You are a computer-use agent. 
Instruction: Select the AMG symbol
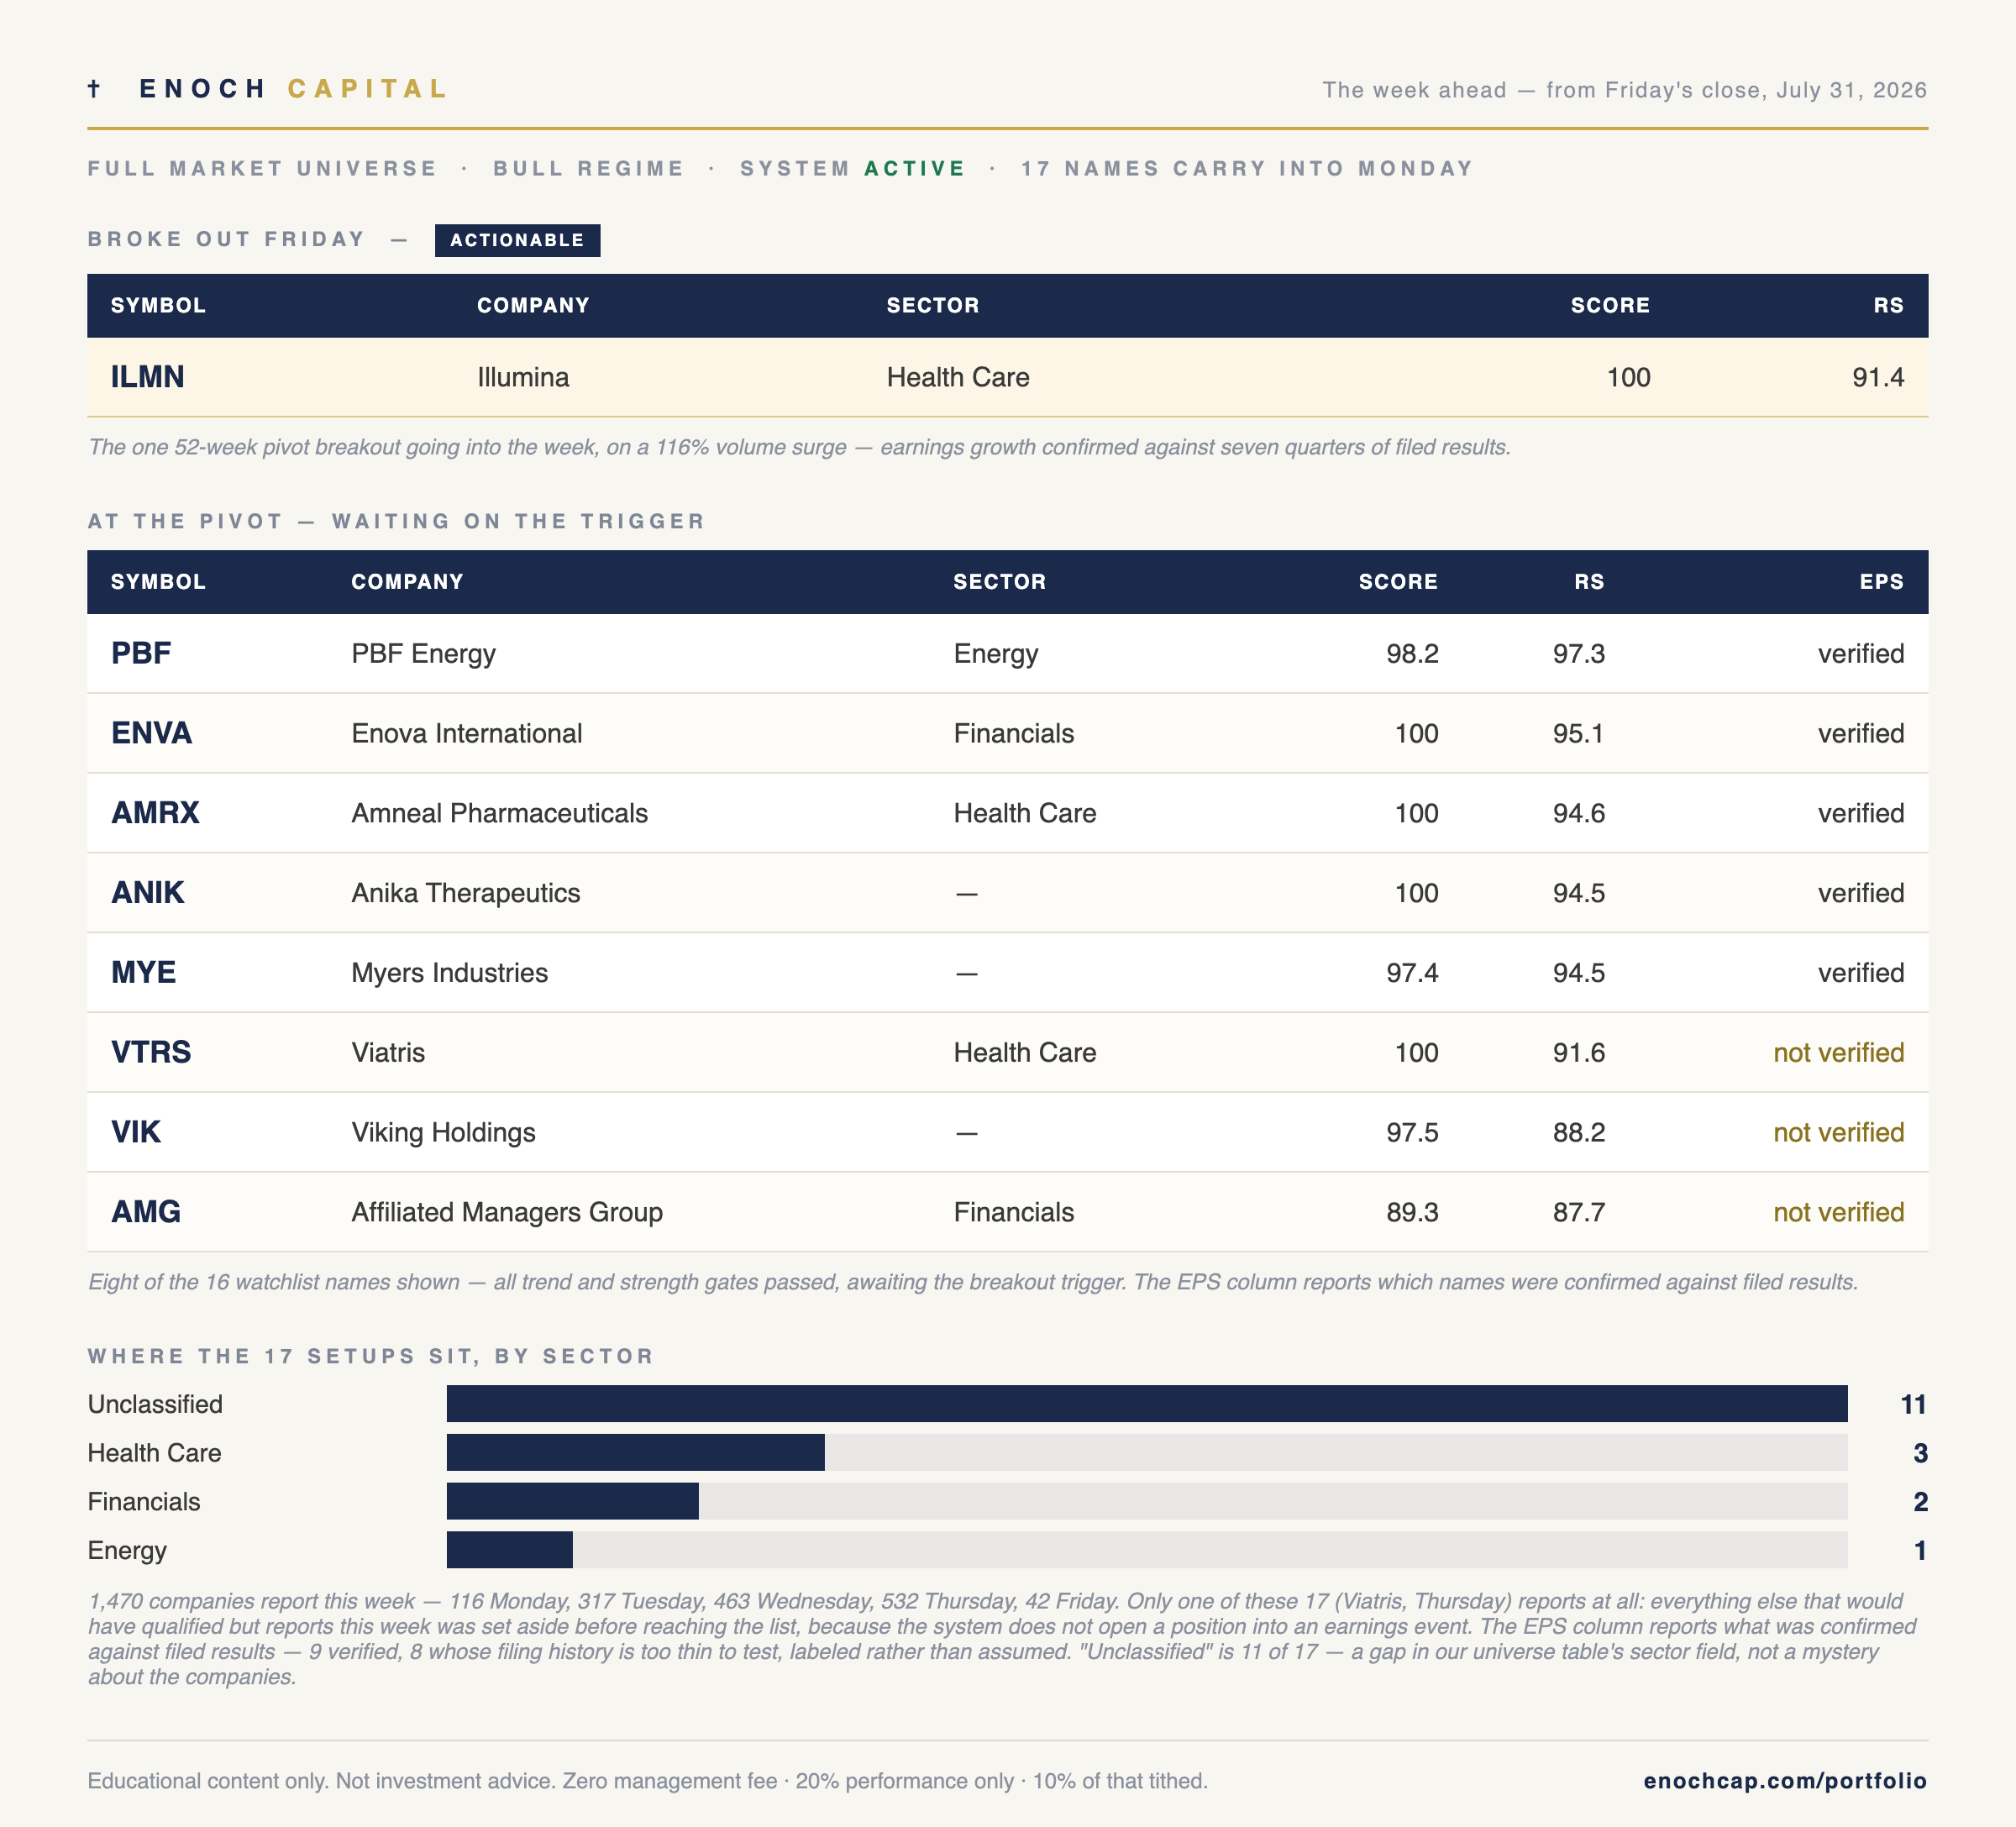146,1212
